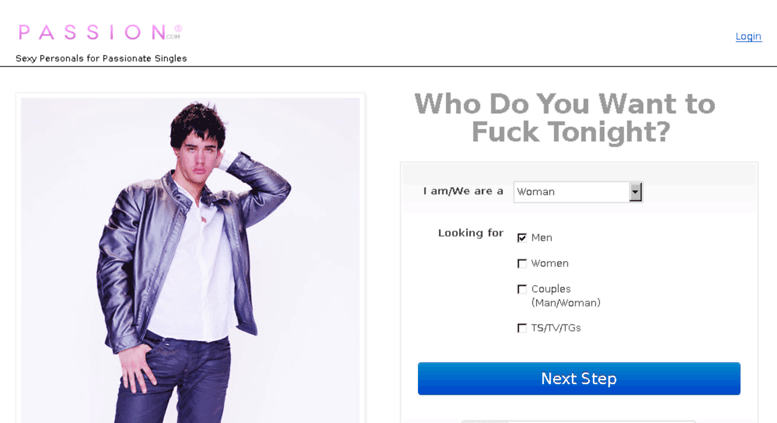Click the Couples (Man/Woman) label text
The height and width of the screenshot is (423, 777).
coord(565,296)
